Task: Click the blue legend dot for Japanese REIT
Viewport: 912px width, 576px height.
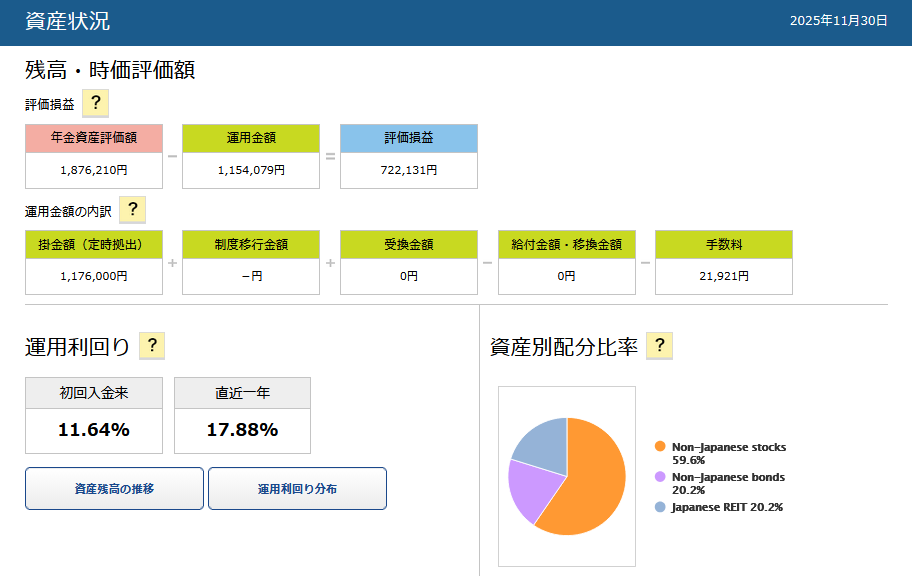Action: 660,507
